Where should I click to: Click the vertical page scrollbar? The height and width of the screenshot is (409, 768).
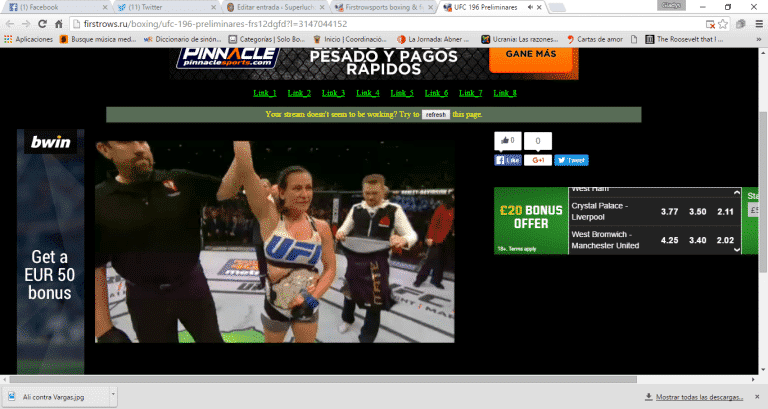[x=763, y=192]
